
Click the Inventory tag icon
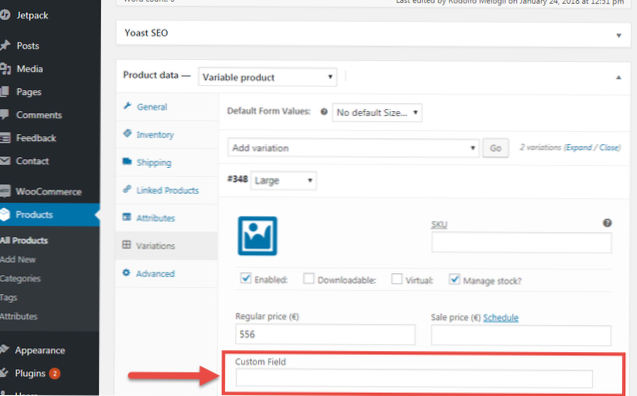(x=127, y=133)
